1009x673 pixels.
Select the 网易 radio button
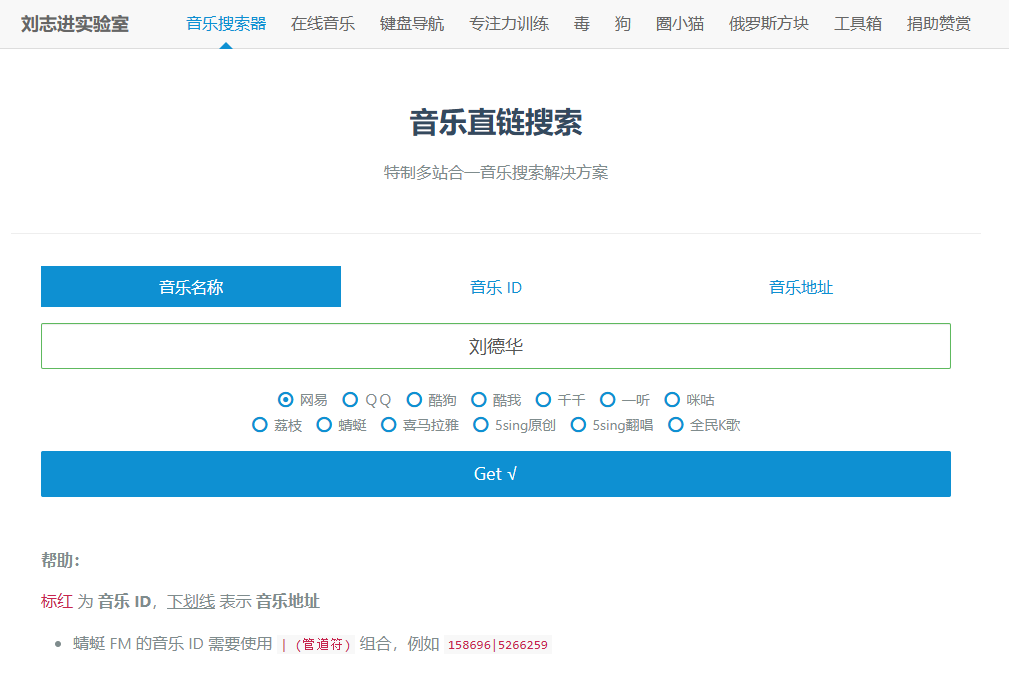pyautogui.click(x=286, y=400)
